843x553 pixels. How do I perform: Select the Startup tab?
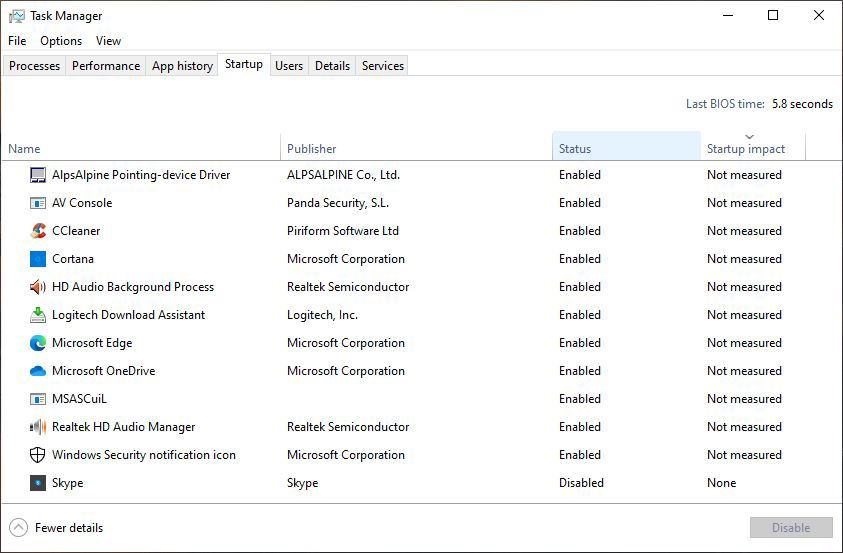(x=244, y=64)
